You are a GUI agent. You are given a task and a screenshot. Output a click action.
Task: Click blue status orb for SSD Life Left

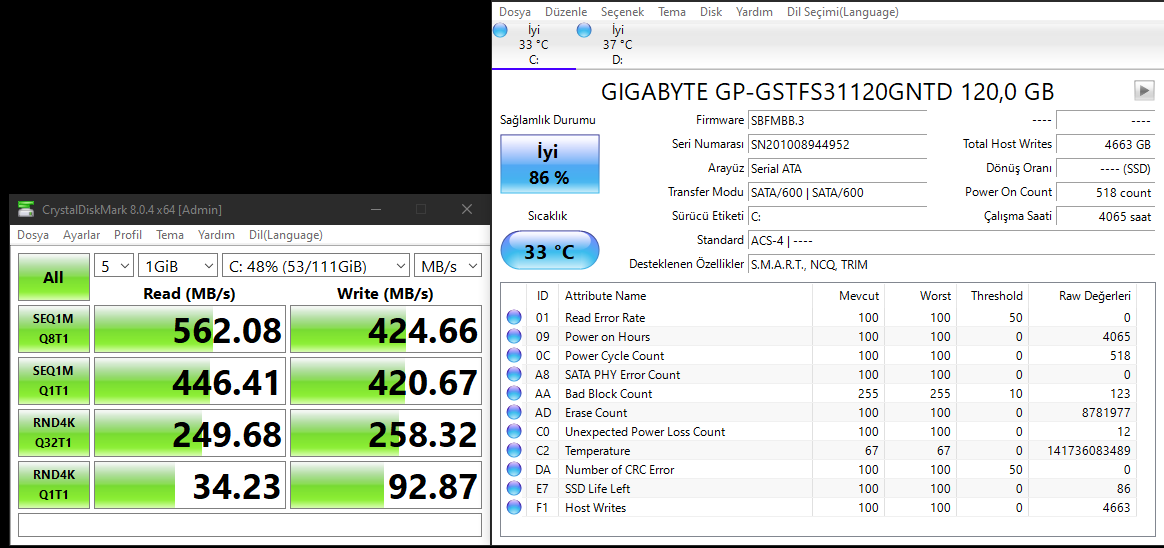514,489
